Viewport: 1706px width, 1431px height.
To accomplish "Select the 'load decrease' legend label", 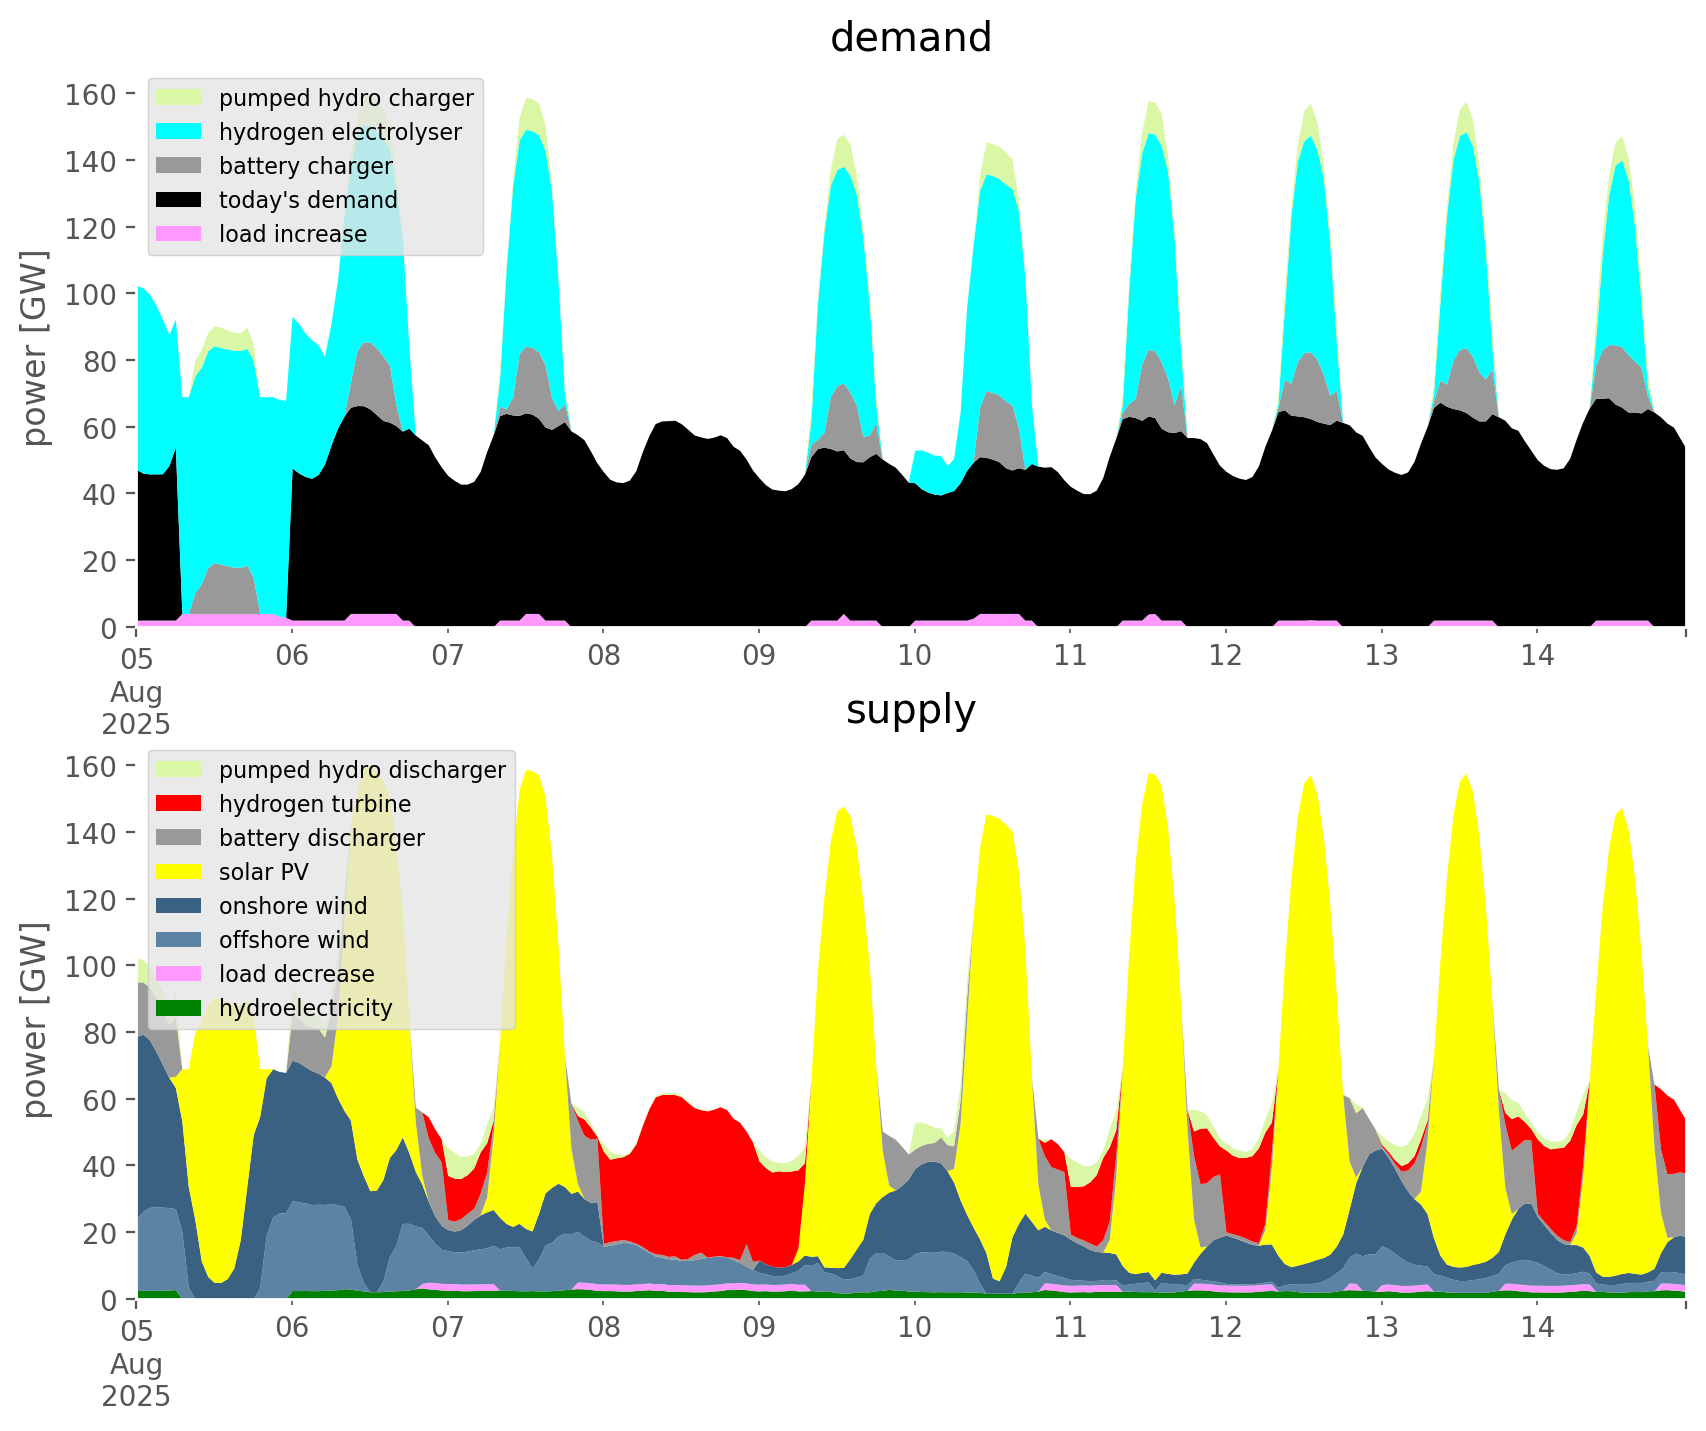I will point(296,974).
